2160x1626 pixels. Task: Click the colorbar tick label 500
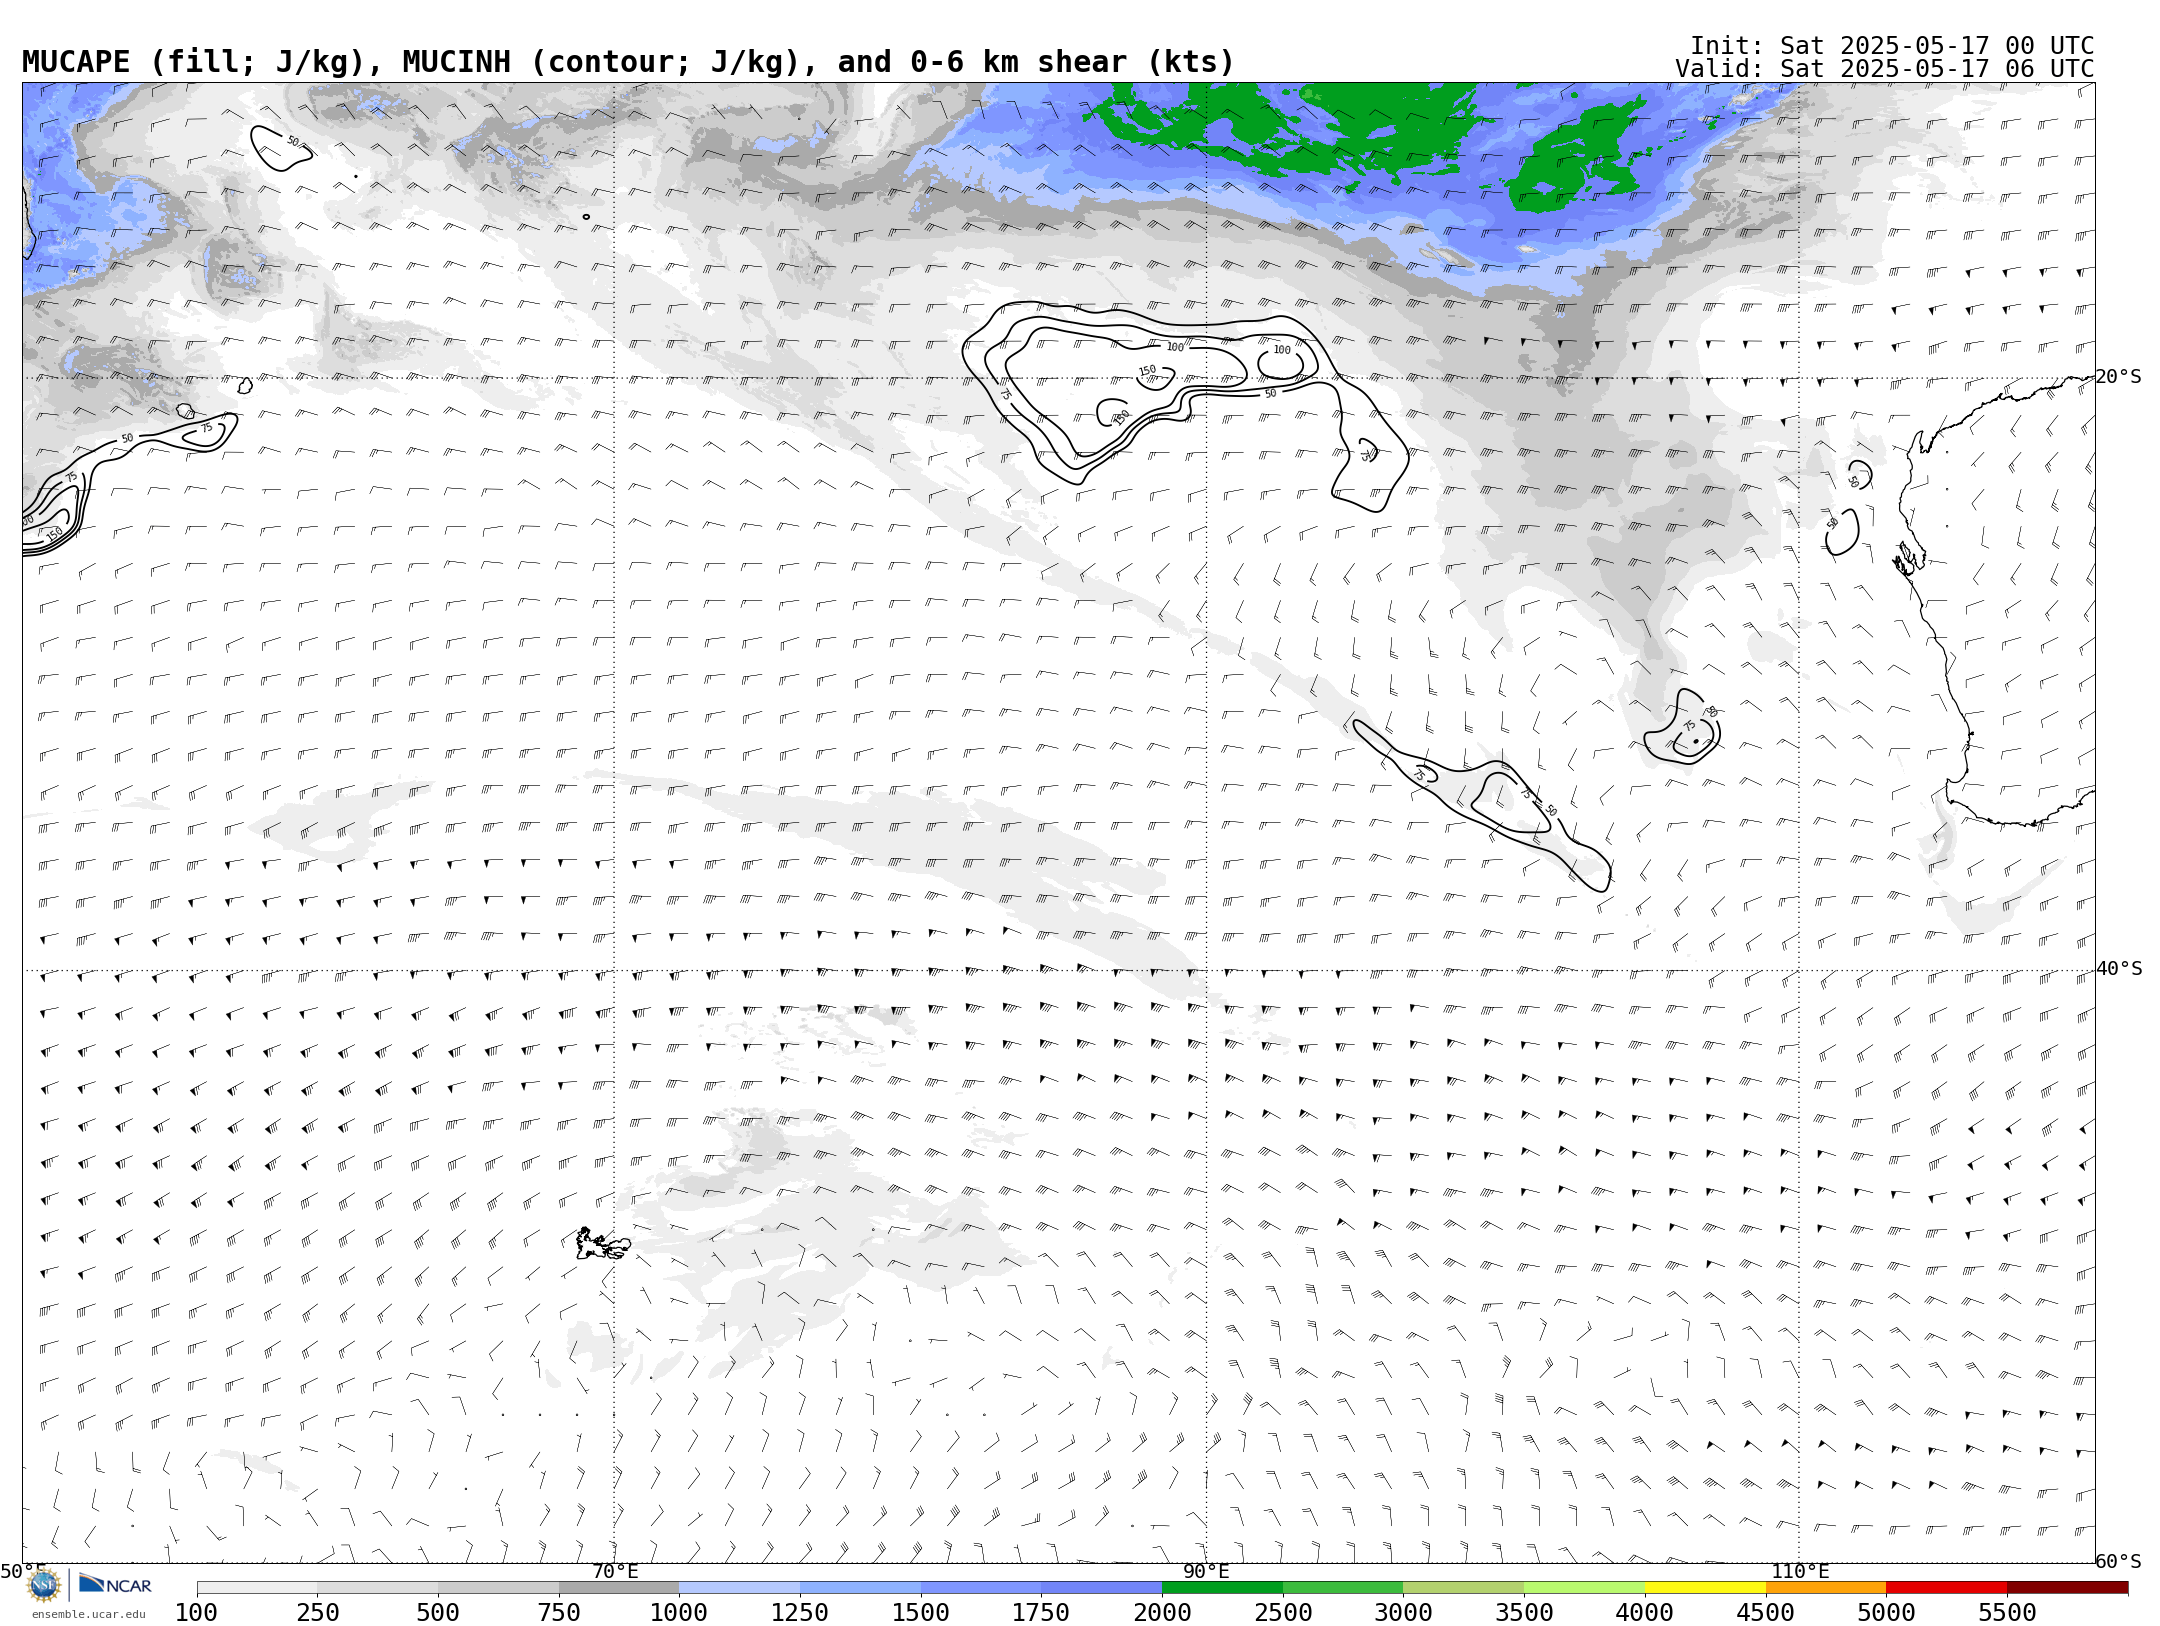438,1612
